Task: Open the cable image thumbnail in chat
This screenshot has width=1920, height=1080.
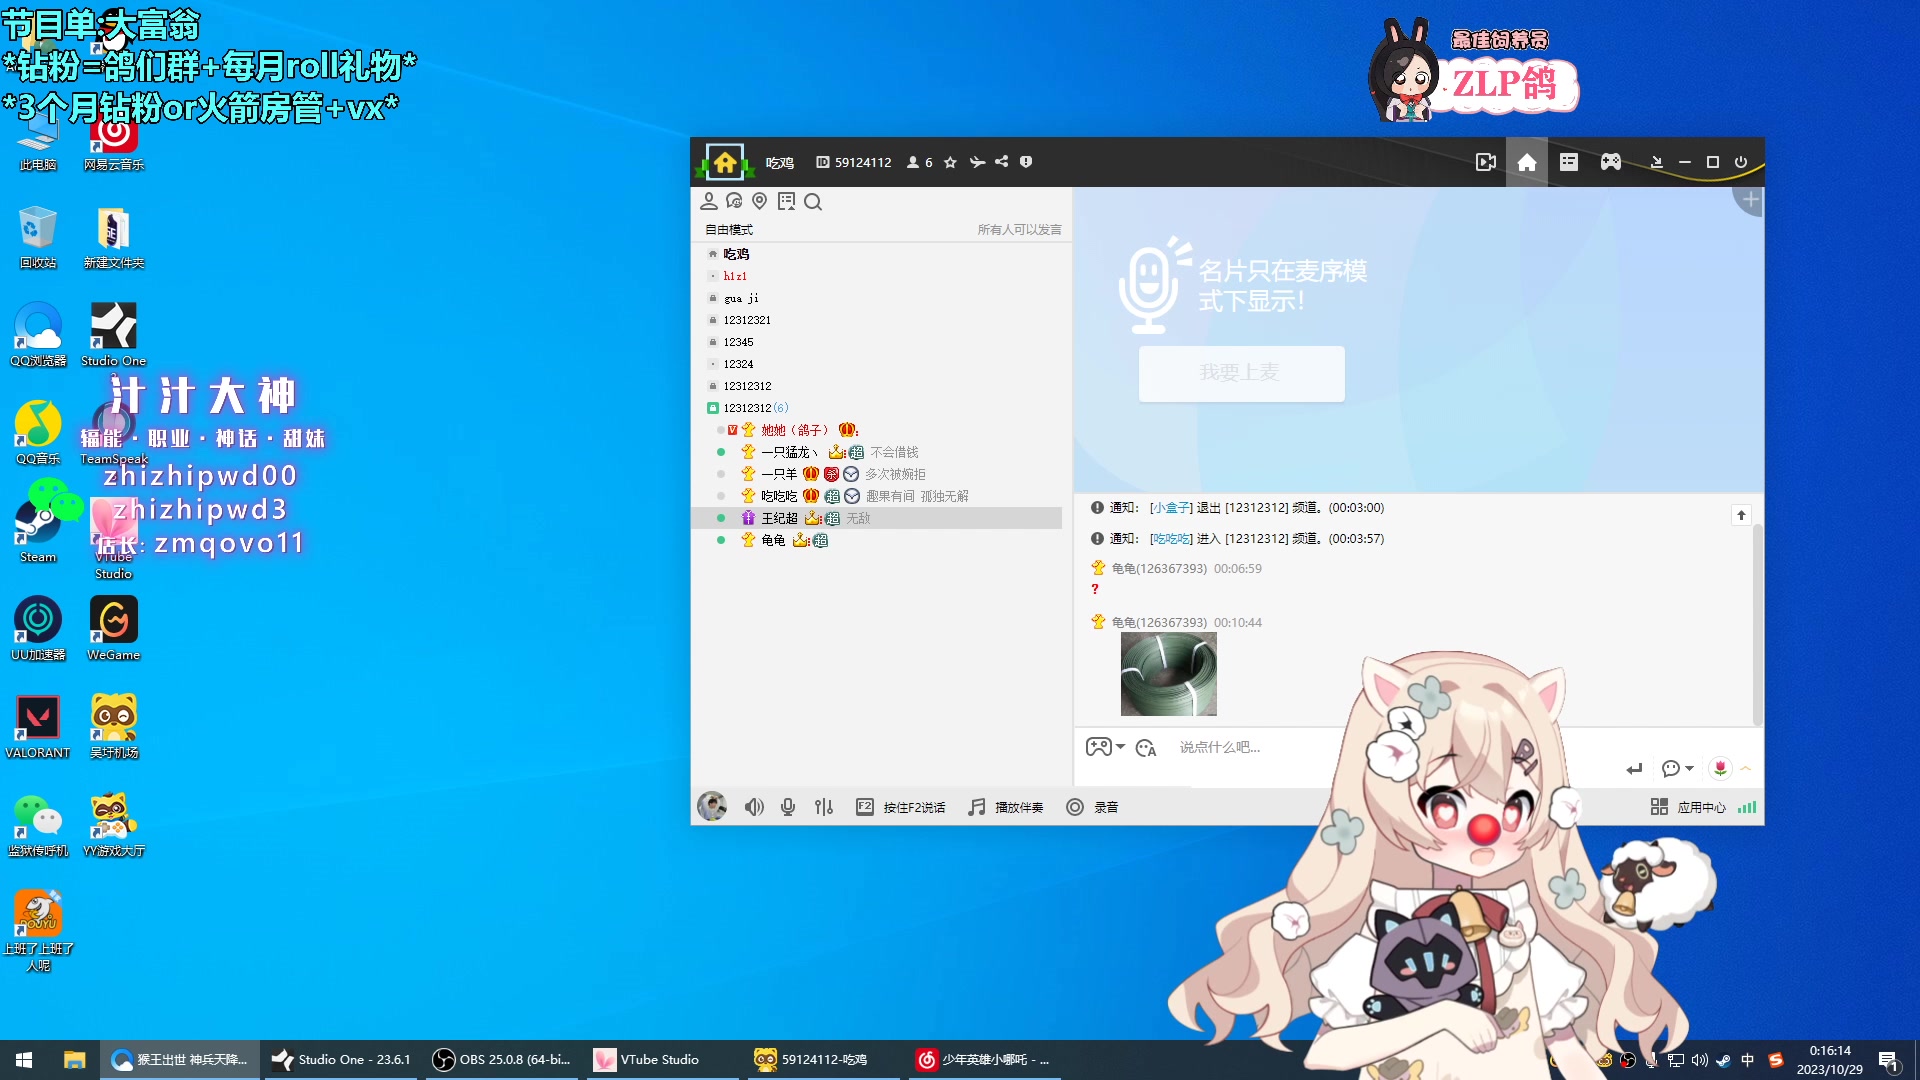Action: click(x=1168, y=674)
